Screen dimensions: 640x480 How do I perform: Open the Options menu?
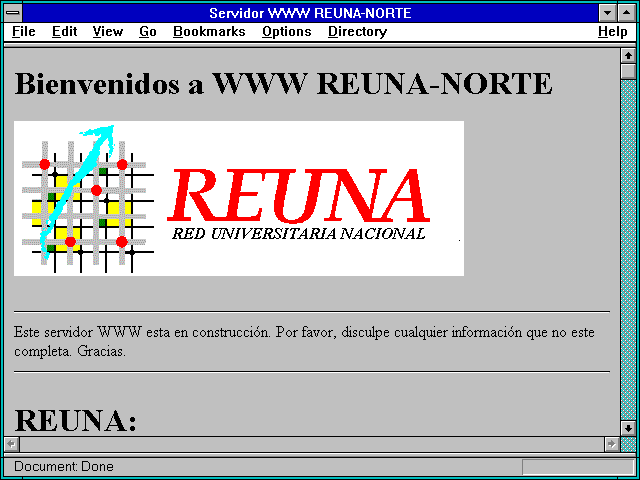tap(287, 32)
